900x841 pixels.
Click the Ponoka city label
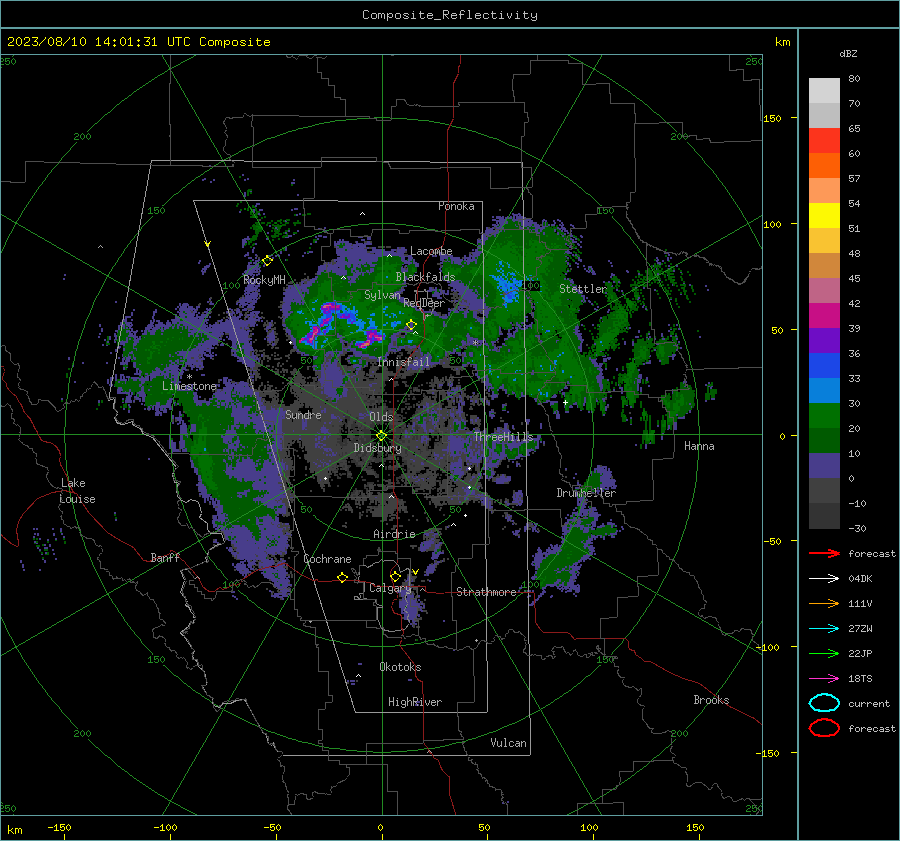point(456,206)
